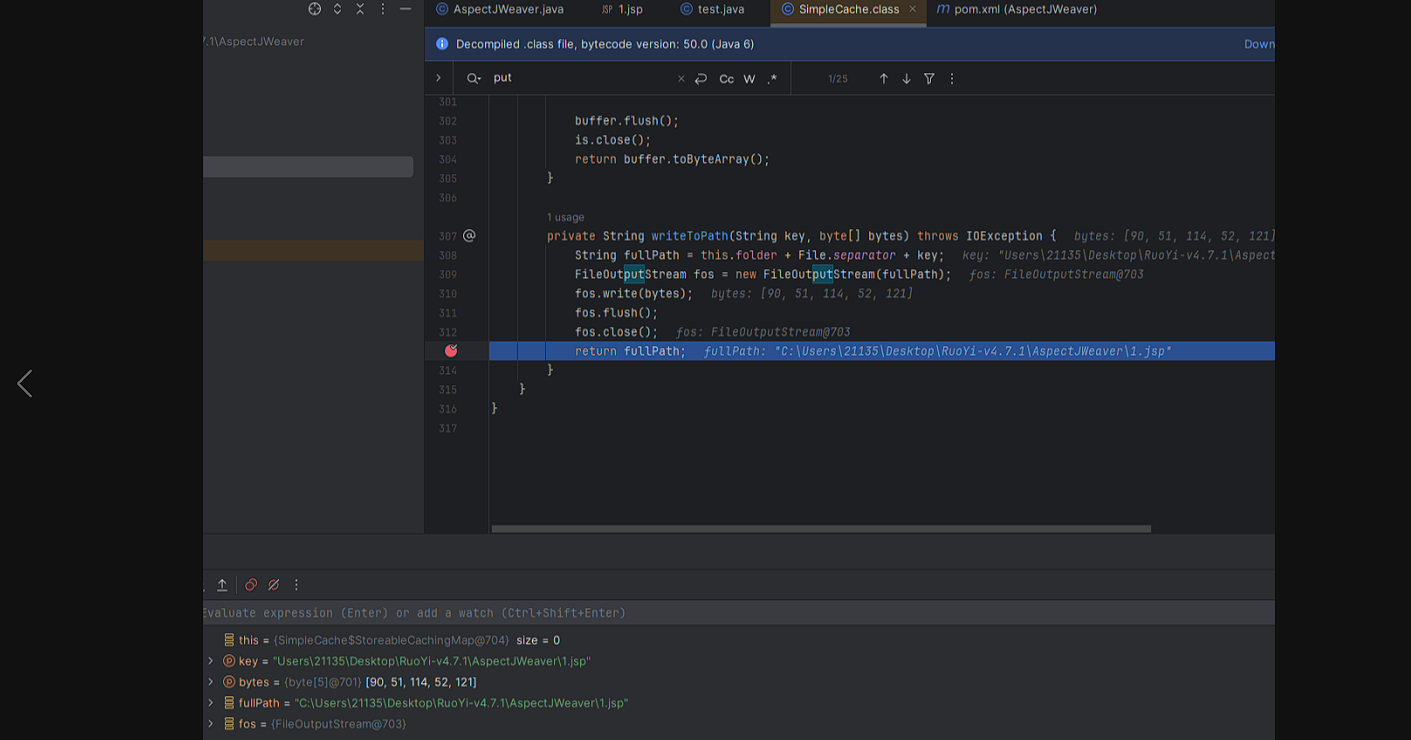Click the new line icon in find bar

tap(701, 78)
